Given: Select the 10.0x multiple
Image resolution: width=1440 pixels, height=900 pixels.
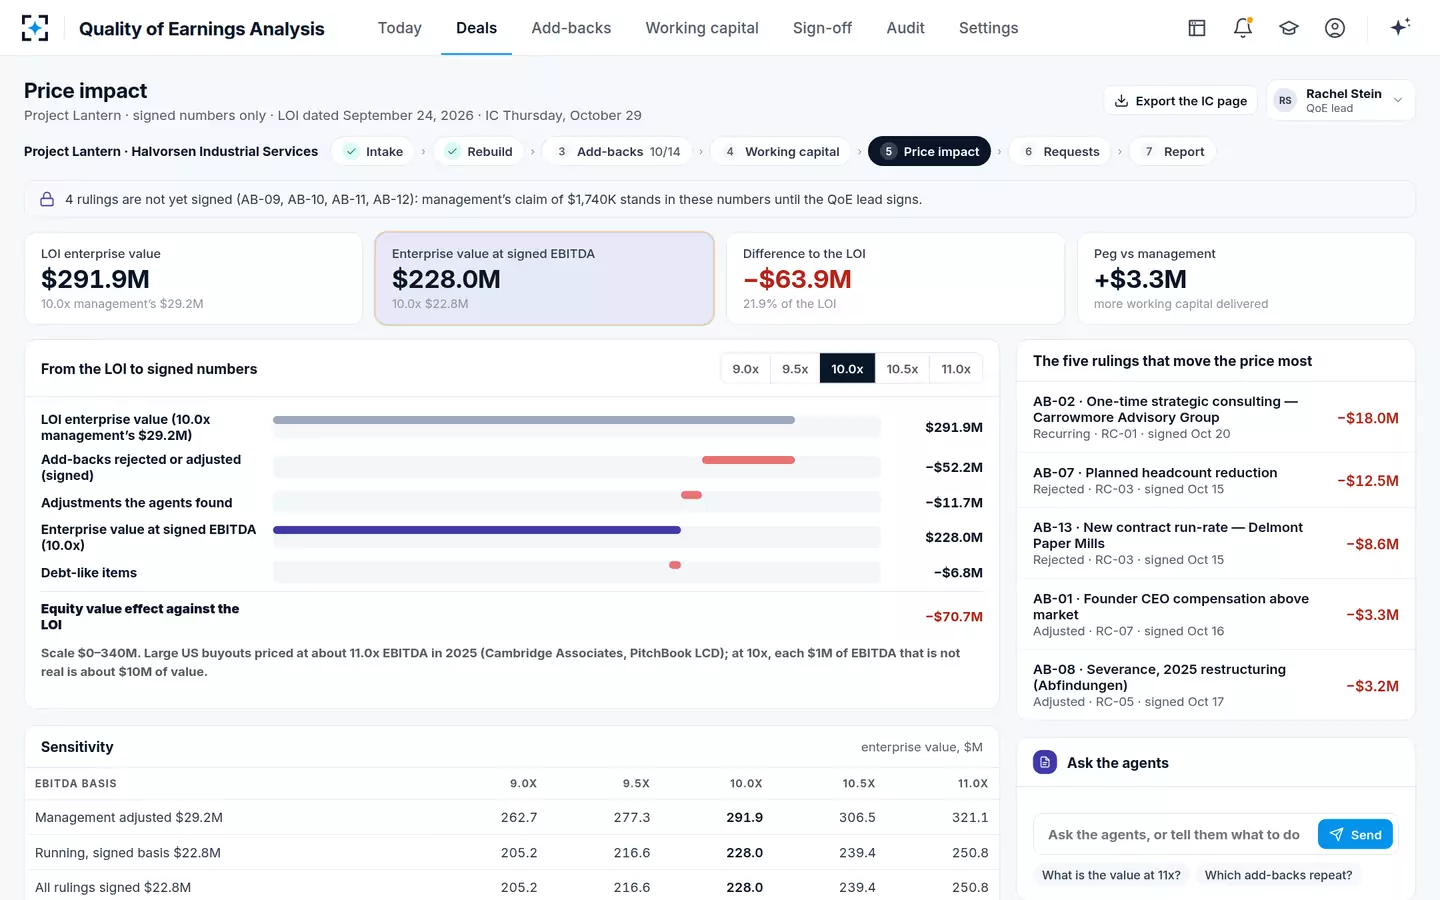Looking at the screenshot, I should click(x=847, y=369).
